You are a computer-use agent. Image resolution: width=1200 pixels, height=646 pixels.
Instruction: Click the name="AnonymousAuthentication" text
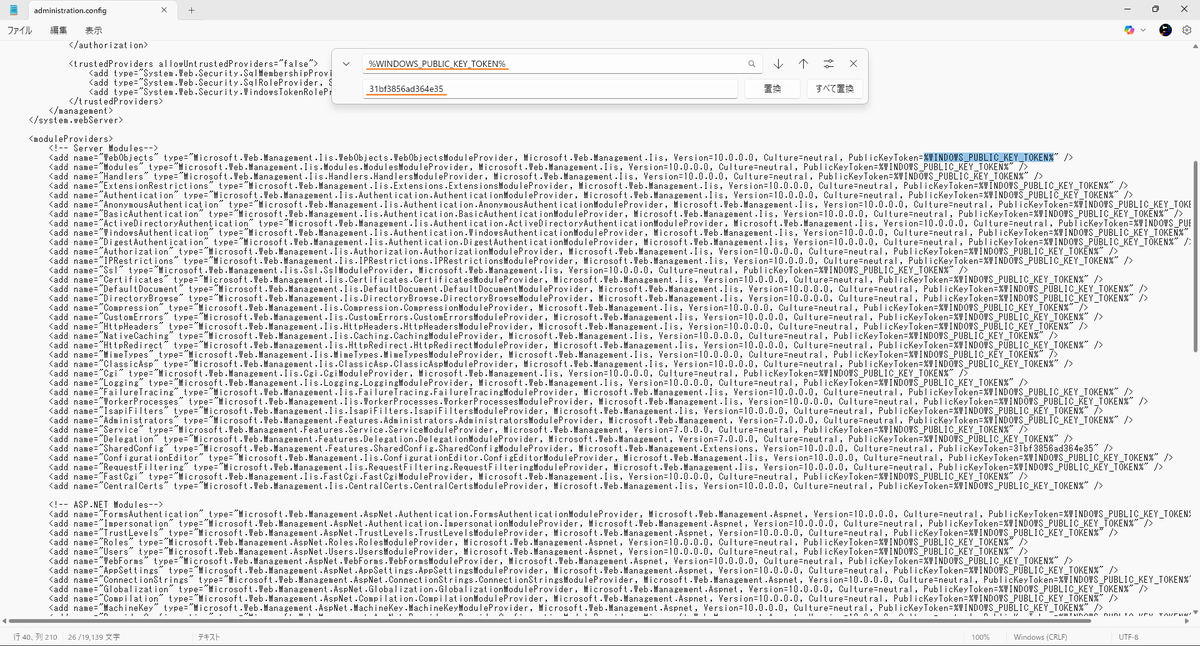pos(148,204)
